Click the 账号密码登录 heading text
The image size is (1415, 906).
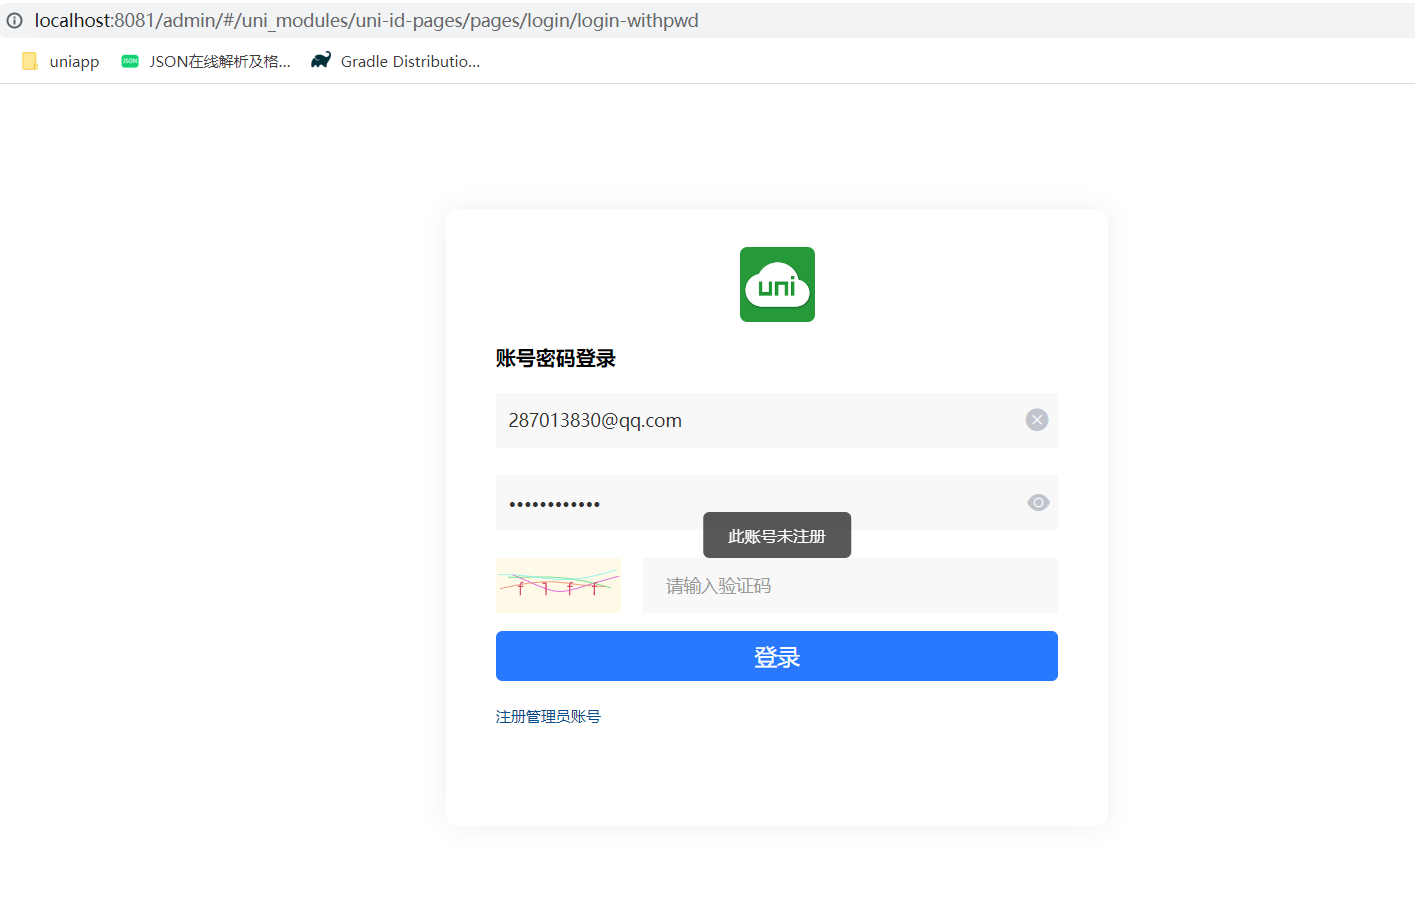click(556, 359)
